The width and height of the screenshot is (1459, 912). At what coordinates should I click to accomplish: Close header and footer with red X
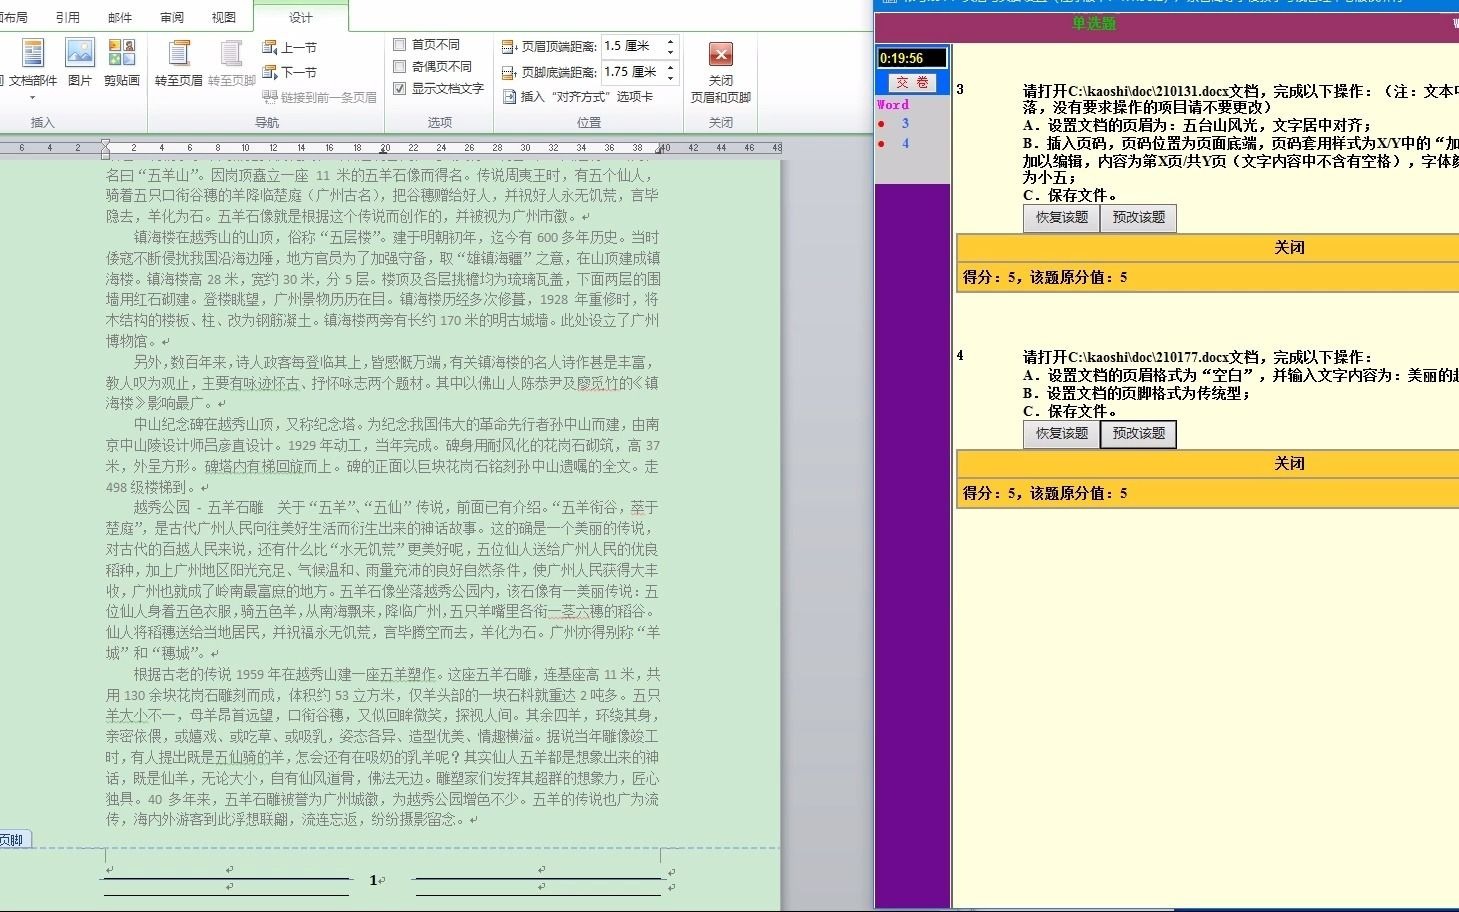click(x=720, y=54)
